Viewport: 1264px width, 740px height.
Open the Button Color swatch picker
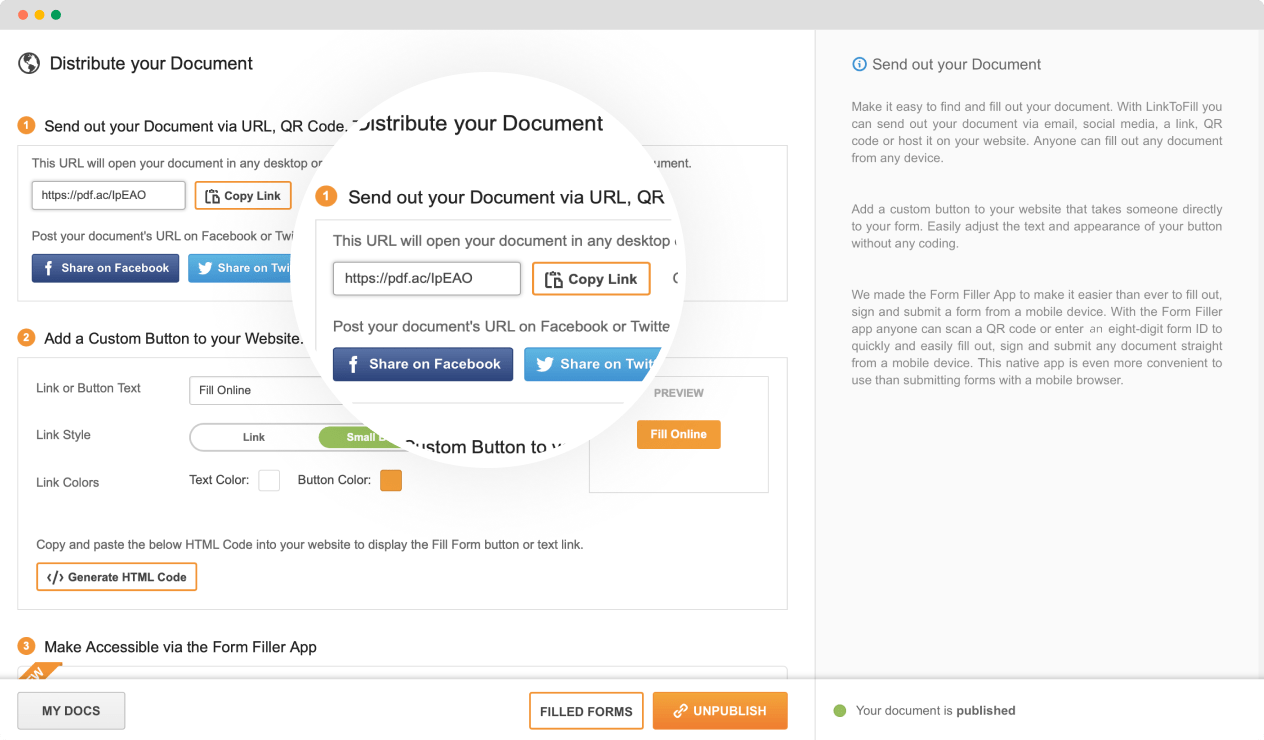[390, 480]
